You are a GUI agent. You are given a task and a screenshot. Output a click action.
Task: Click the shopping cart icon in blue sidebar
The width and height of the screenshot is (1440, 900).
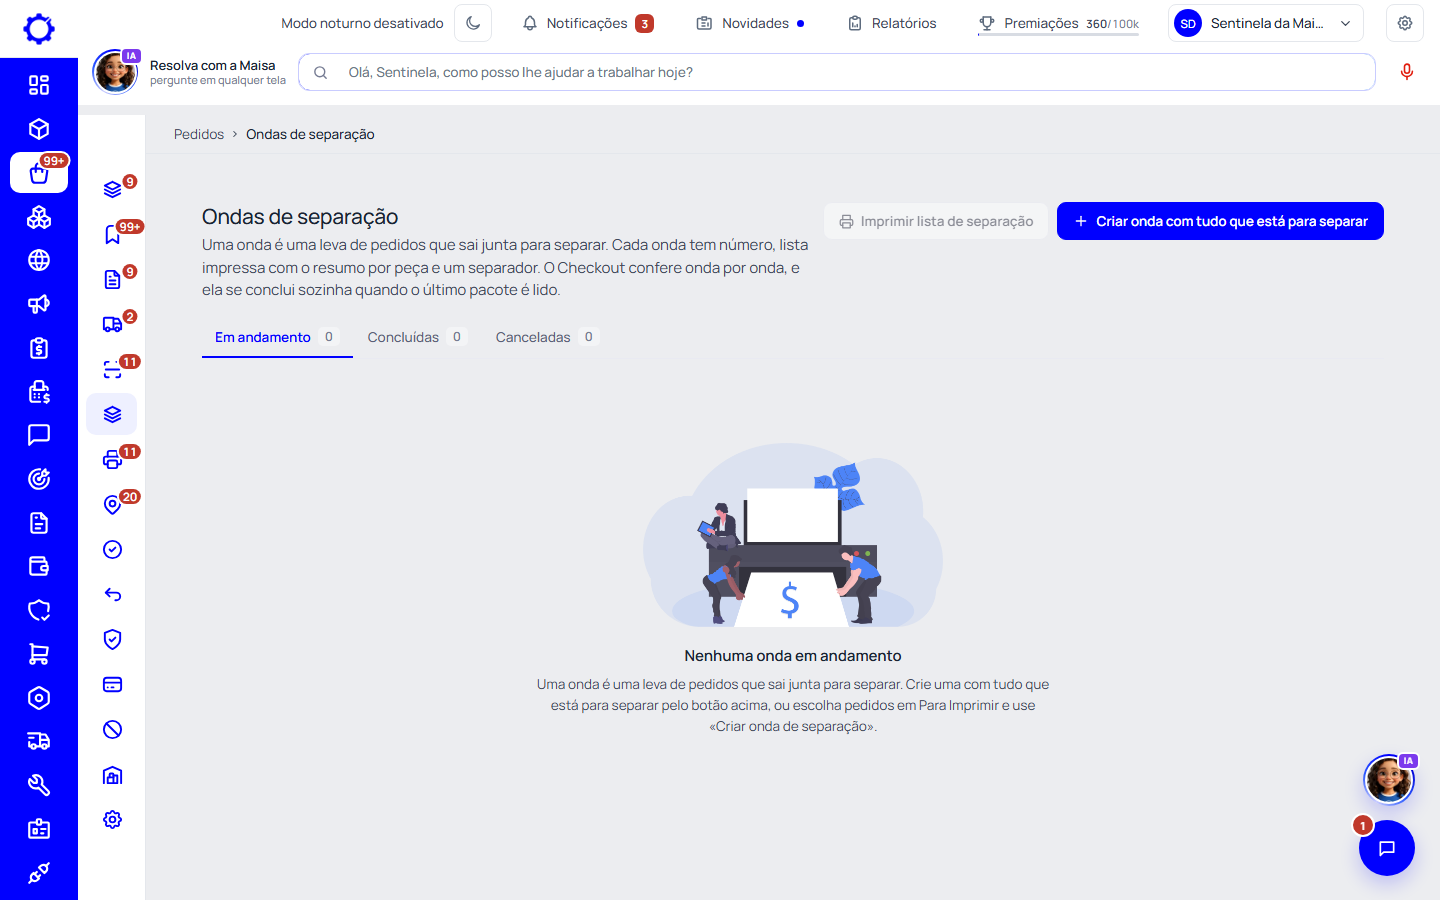pos(39,654)
